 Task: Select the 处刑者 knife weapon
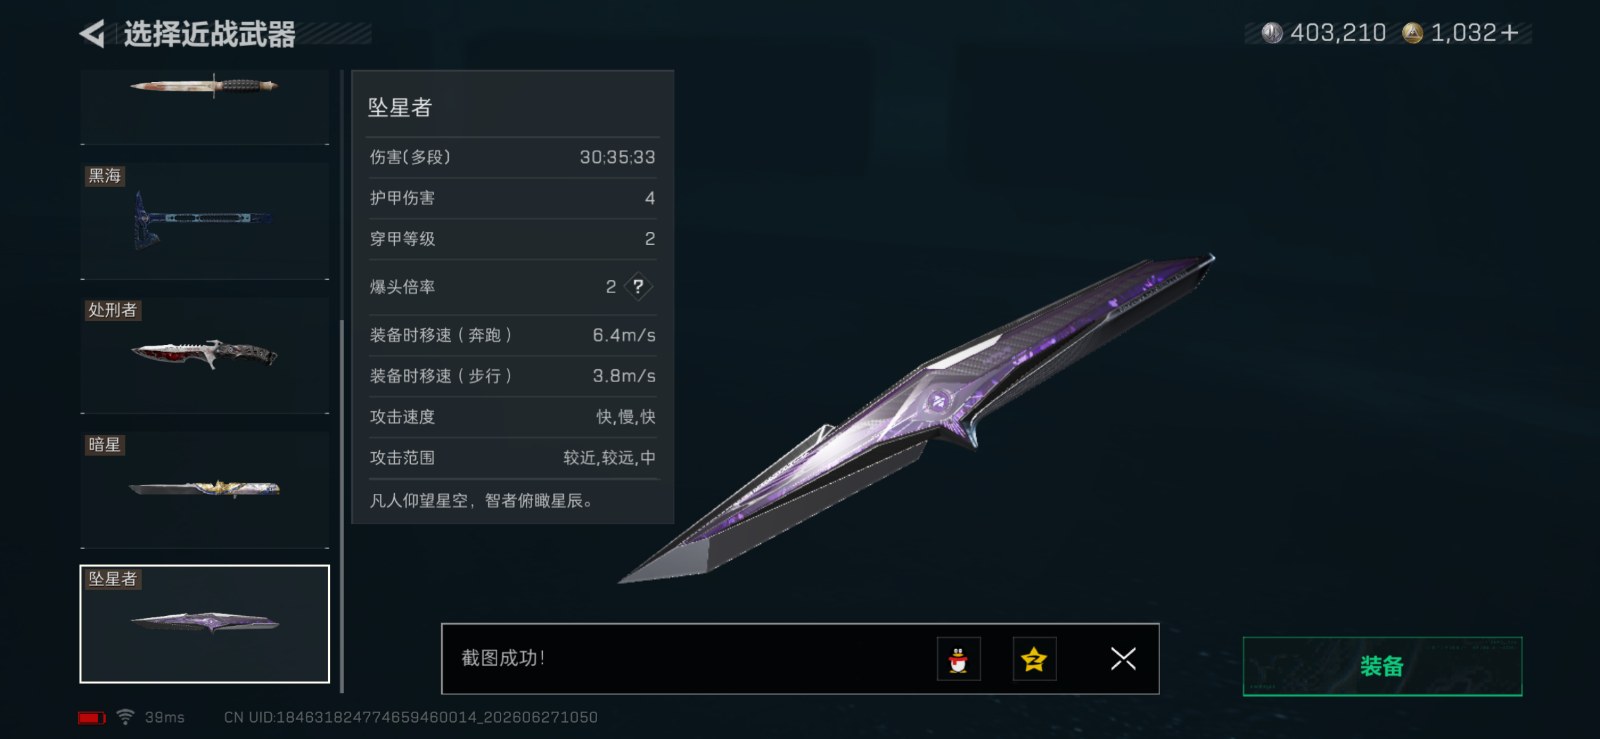pyautogui.click(x=205, y=355)
